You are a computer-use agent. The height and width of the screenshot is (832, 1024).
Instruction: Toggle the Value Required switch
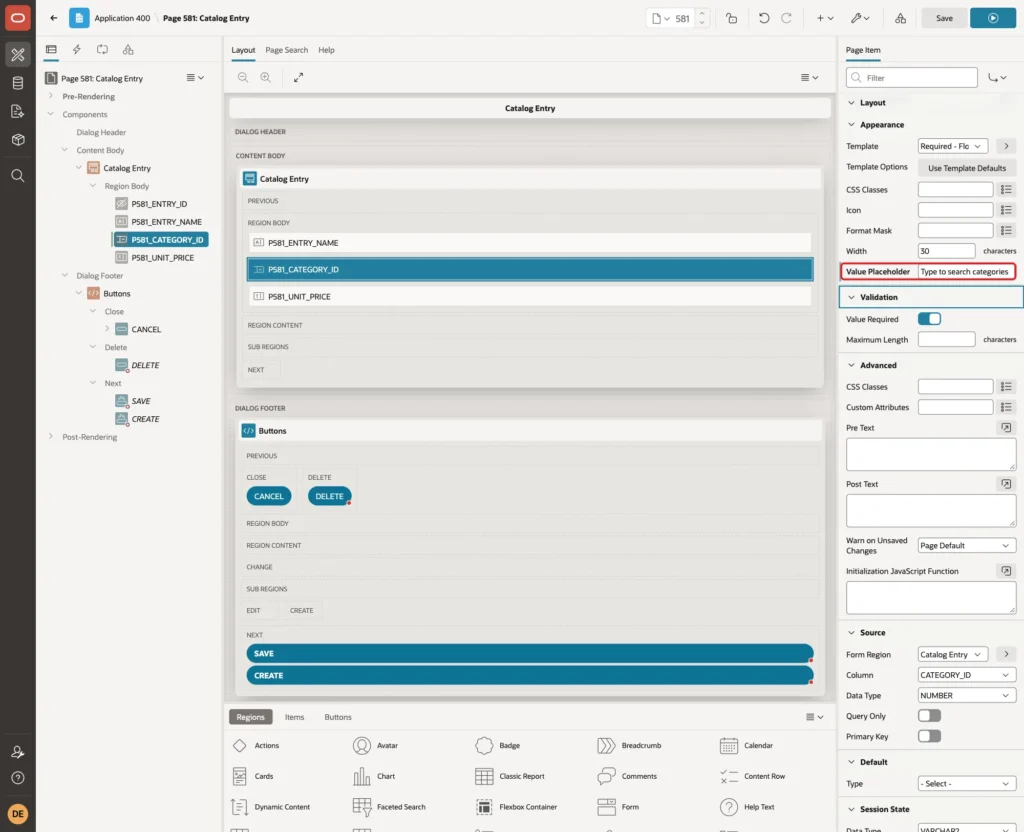pyautogui.click(x=929, y=319)
